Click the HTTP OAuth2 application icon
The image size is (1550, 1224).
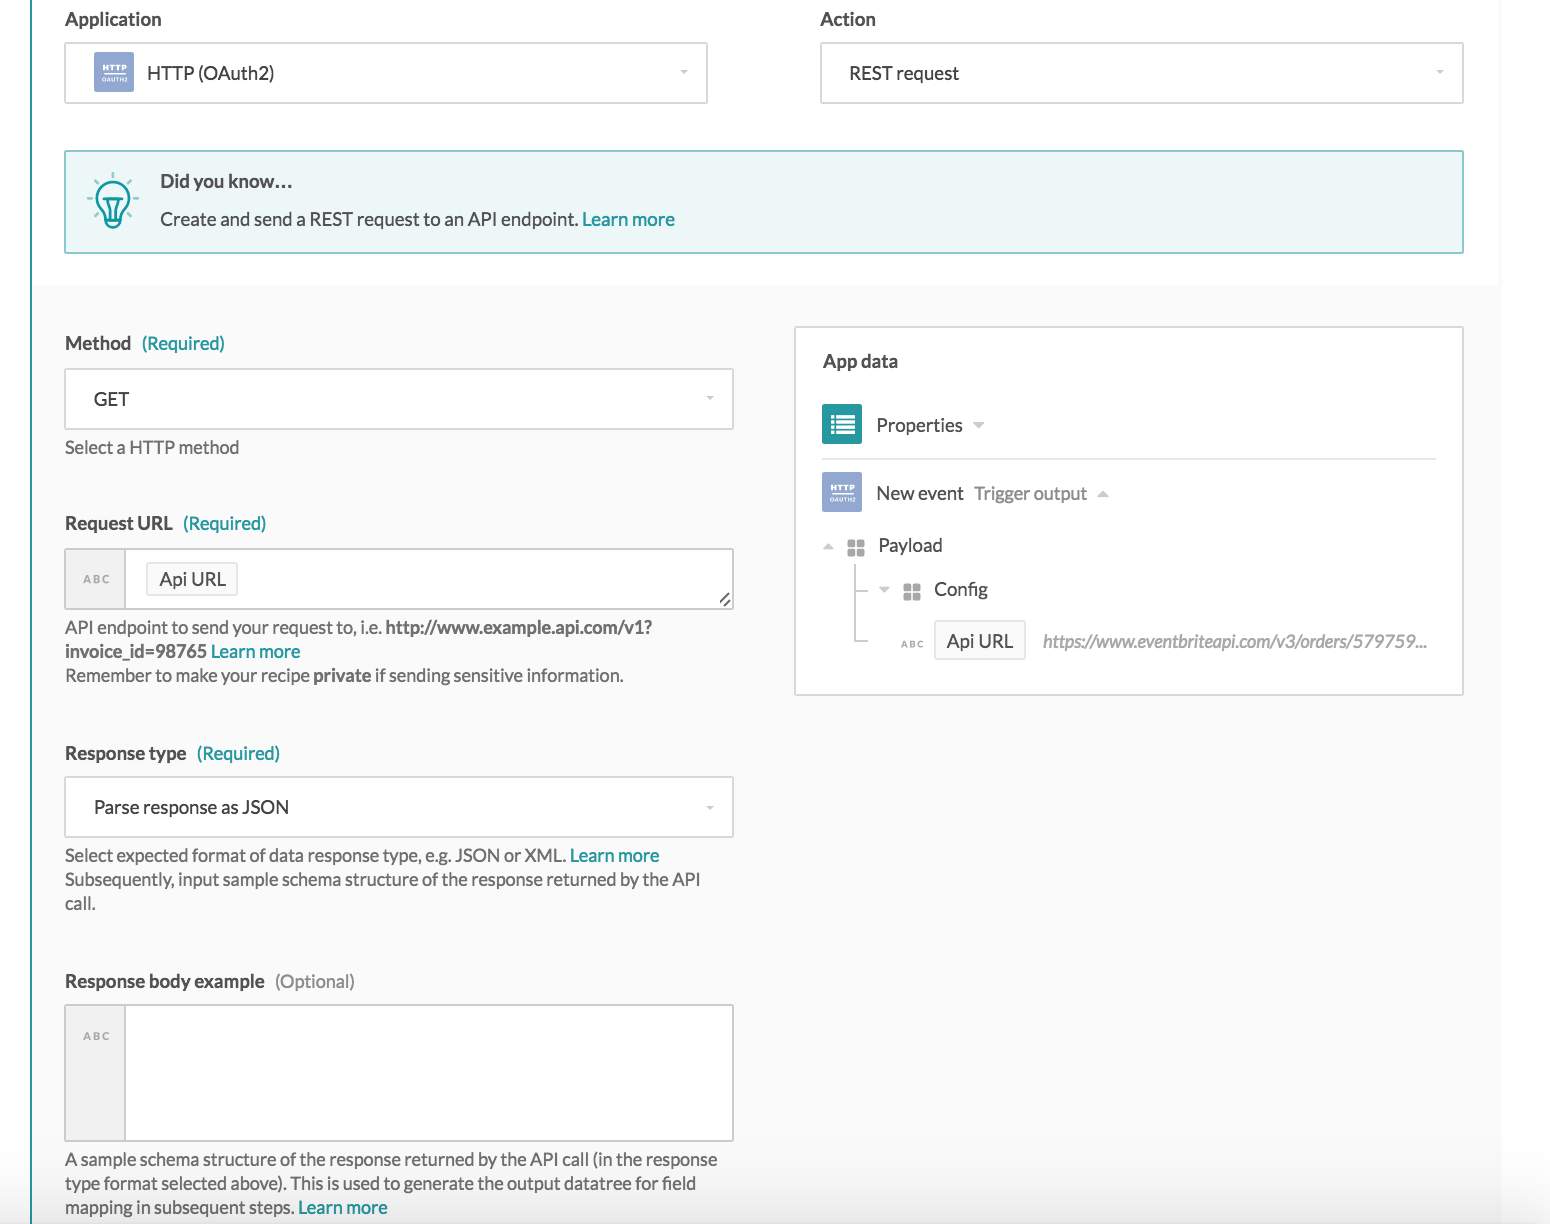coord(113,73)
